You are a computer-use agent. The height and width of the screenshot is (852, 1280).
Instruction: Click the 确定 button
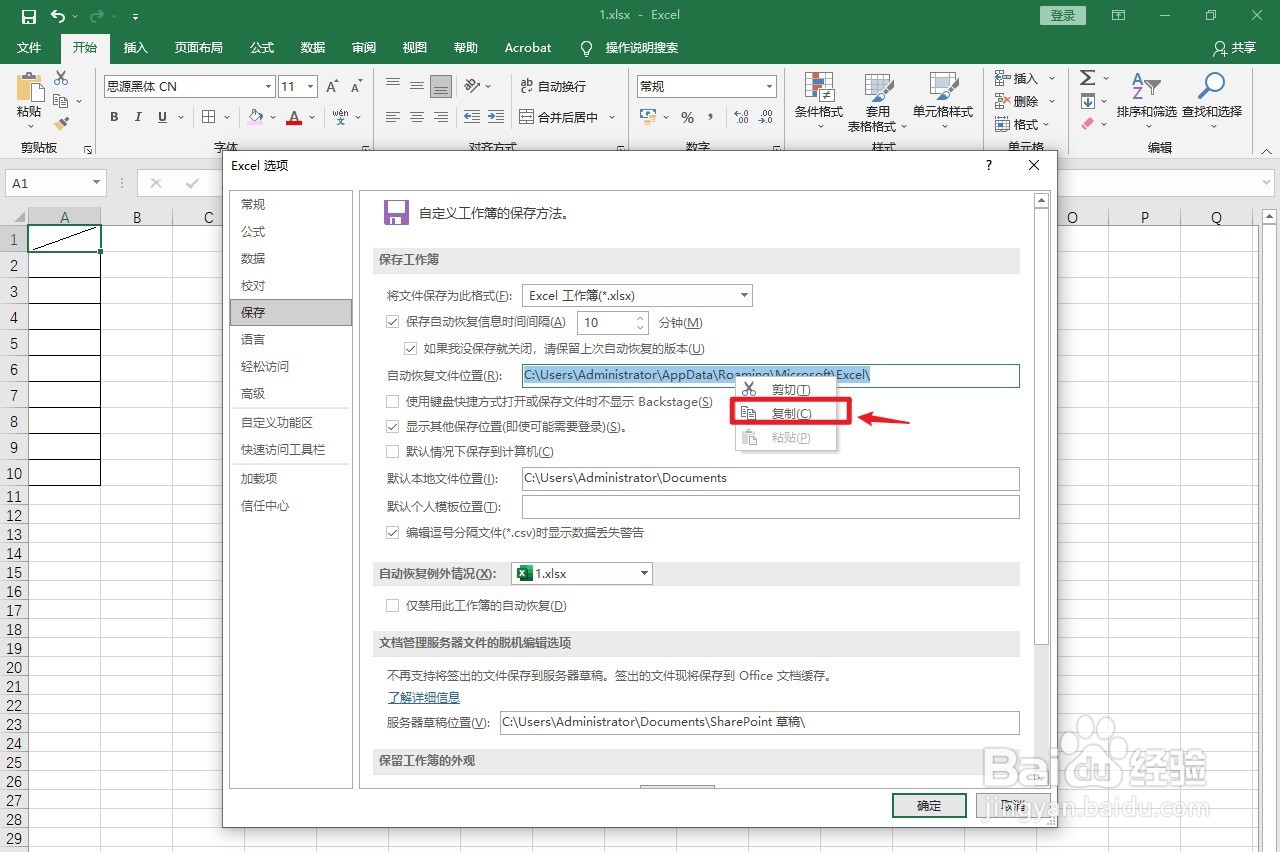928,805
